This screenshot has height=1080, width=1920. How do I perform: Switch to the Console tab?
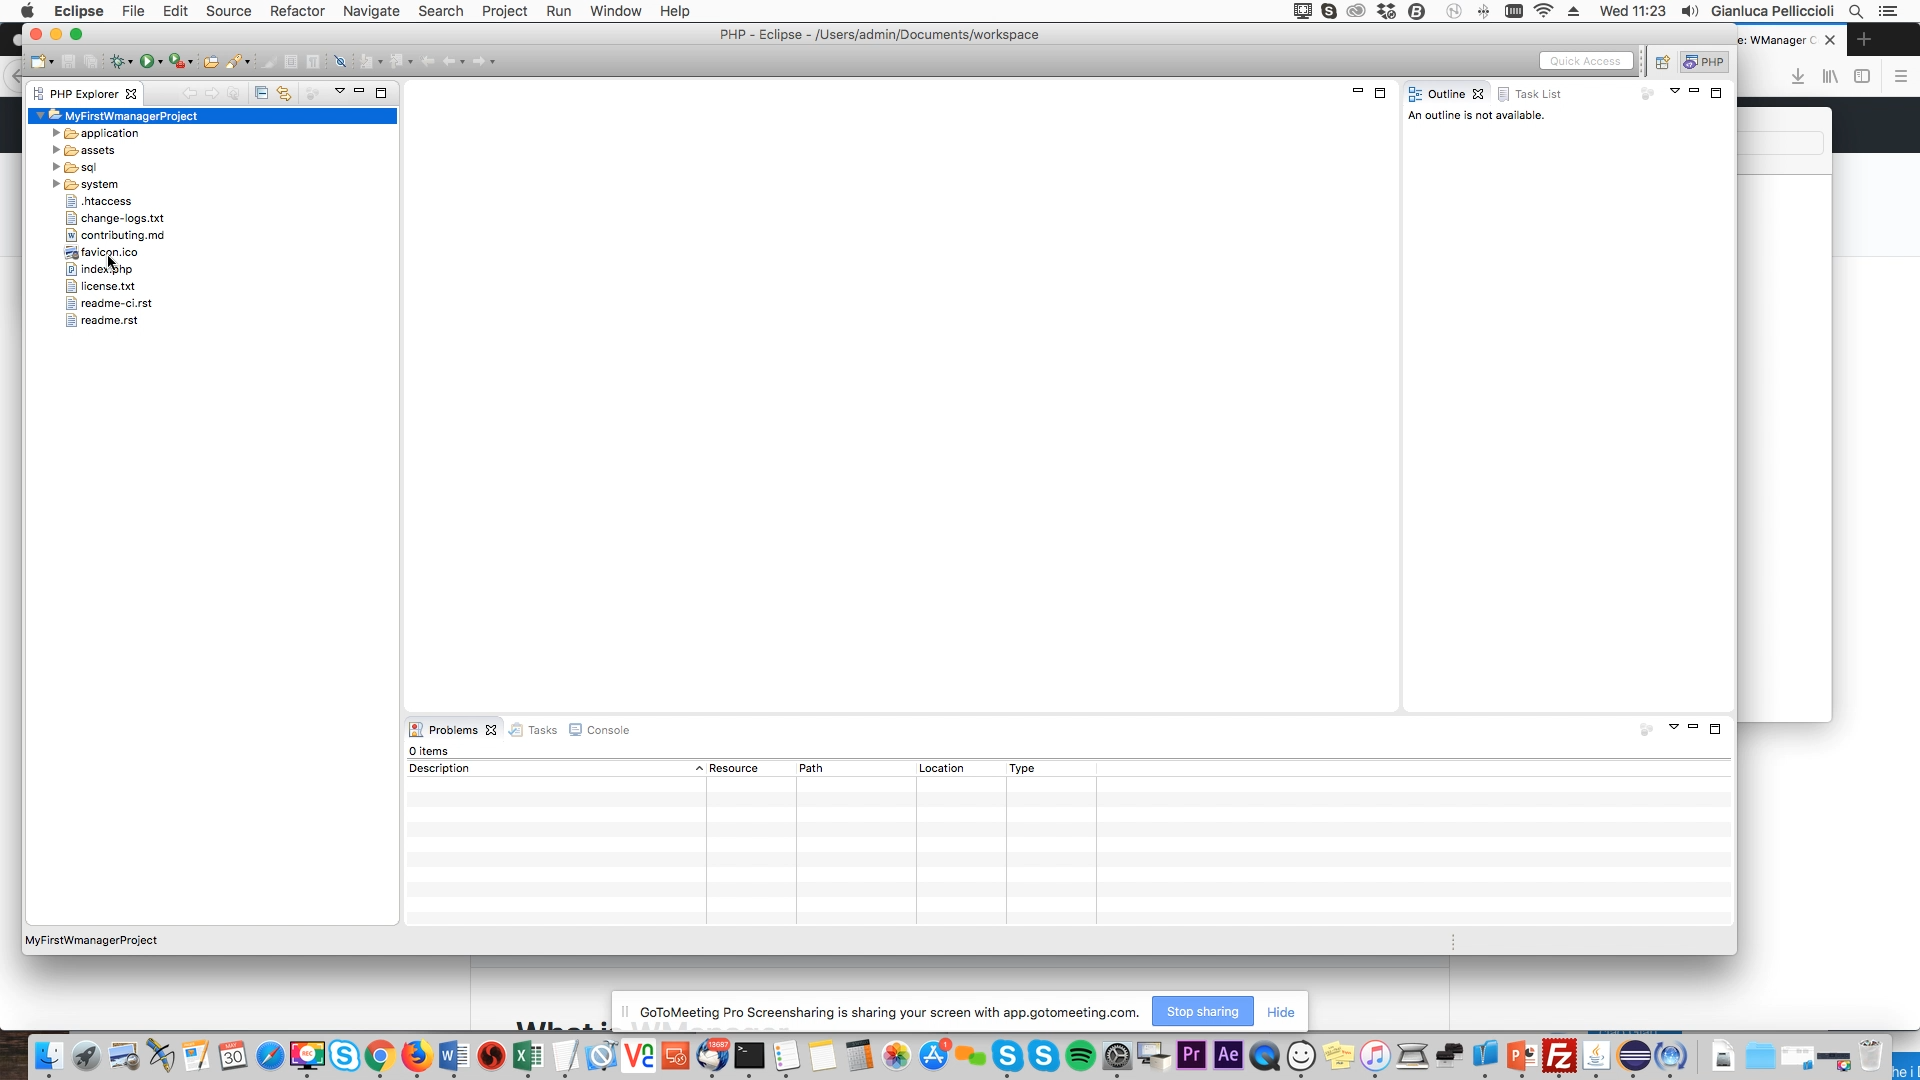click(x=607, y=730)
